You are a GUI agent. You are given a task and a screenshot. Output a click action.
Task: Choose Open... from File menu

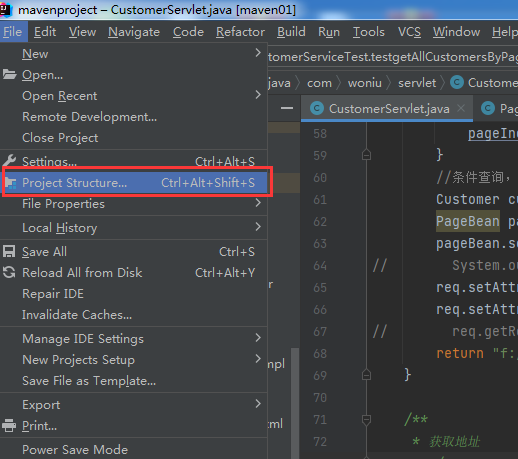pyautogui.click(x=134, y=75)
